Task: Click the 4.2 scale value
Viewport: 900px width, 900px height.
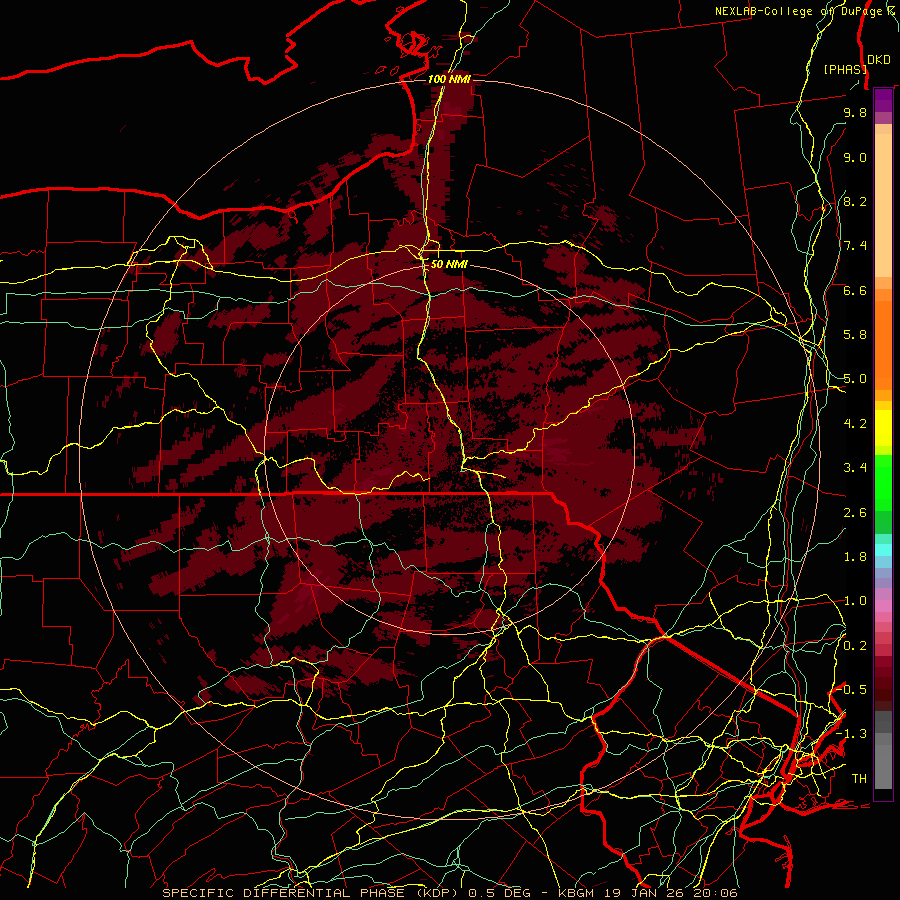Action: 855,424
